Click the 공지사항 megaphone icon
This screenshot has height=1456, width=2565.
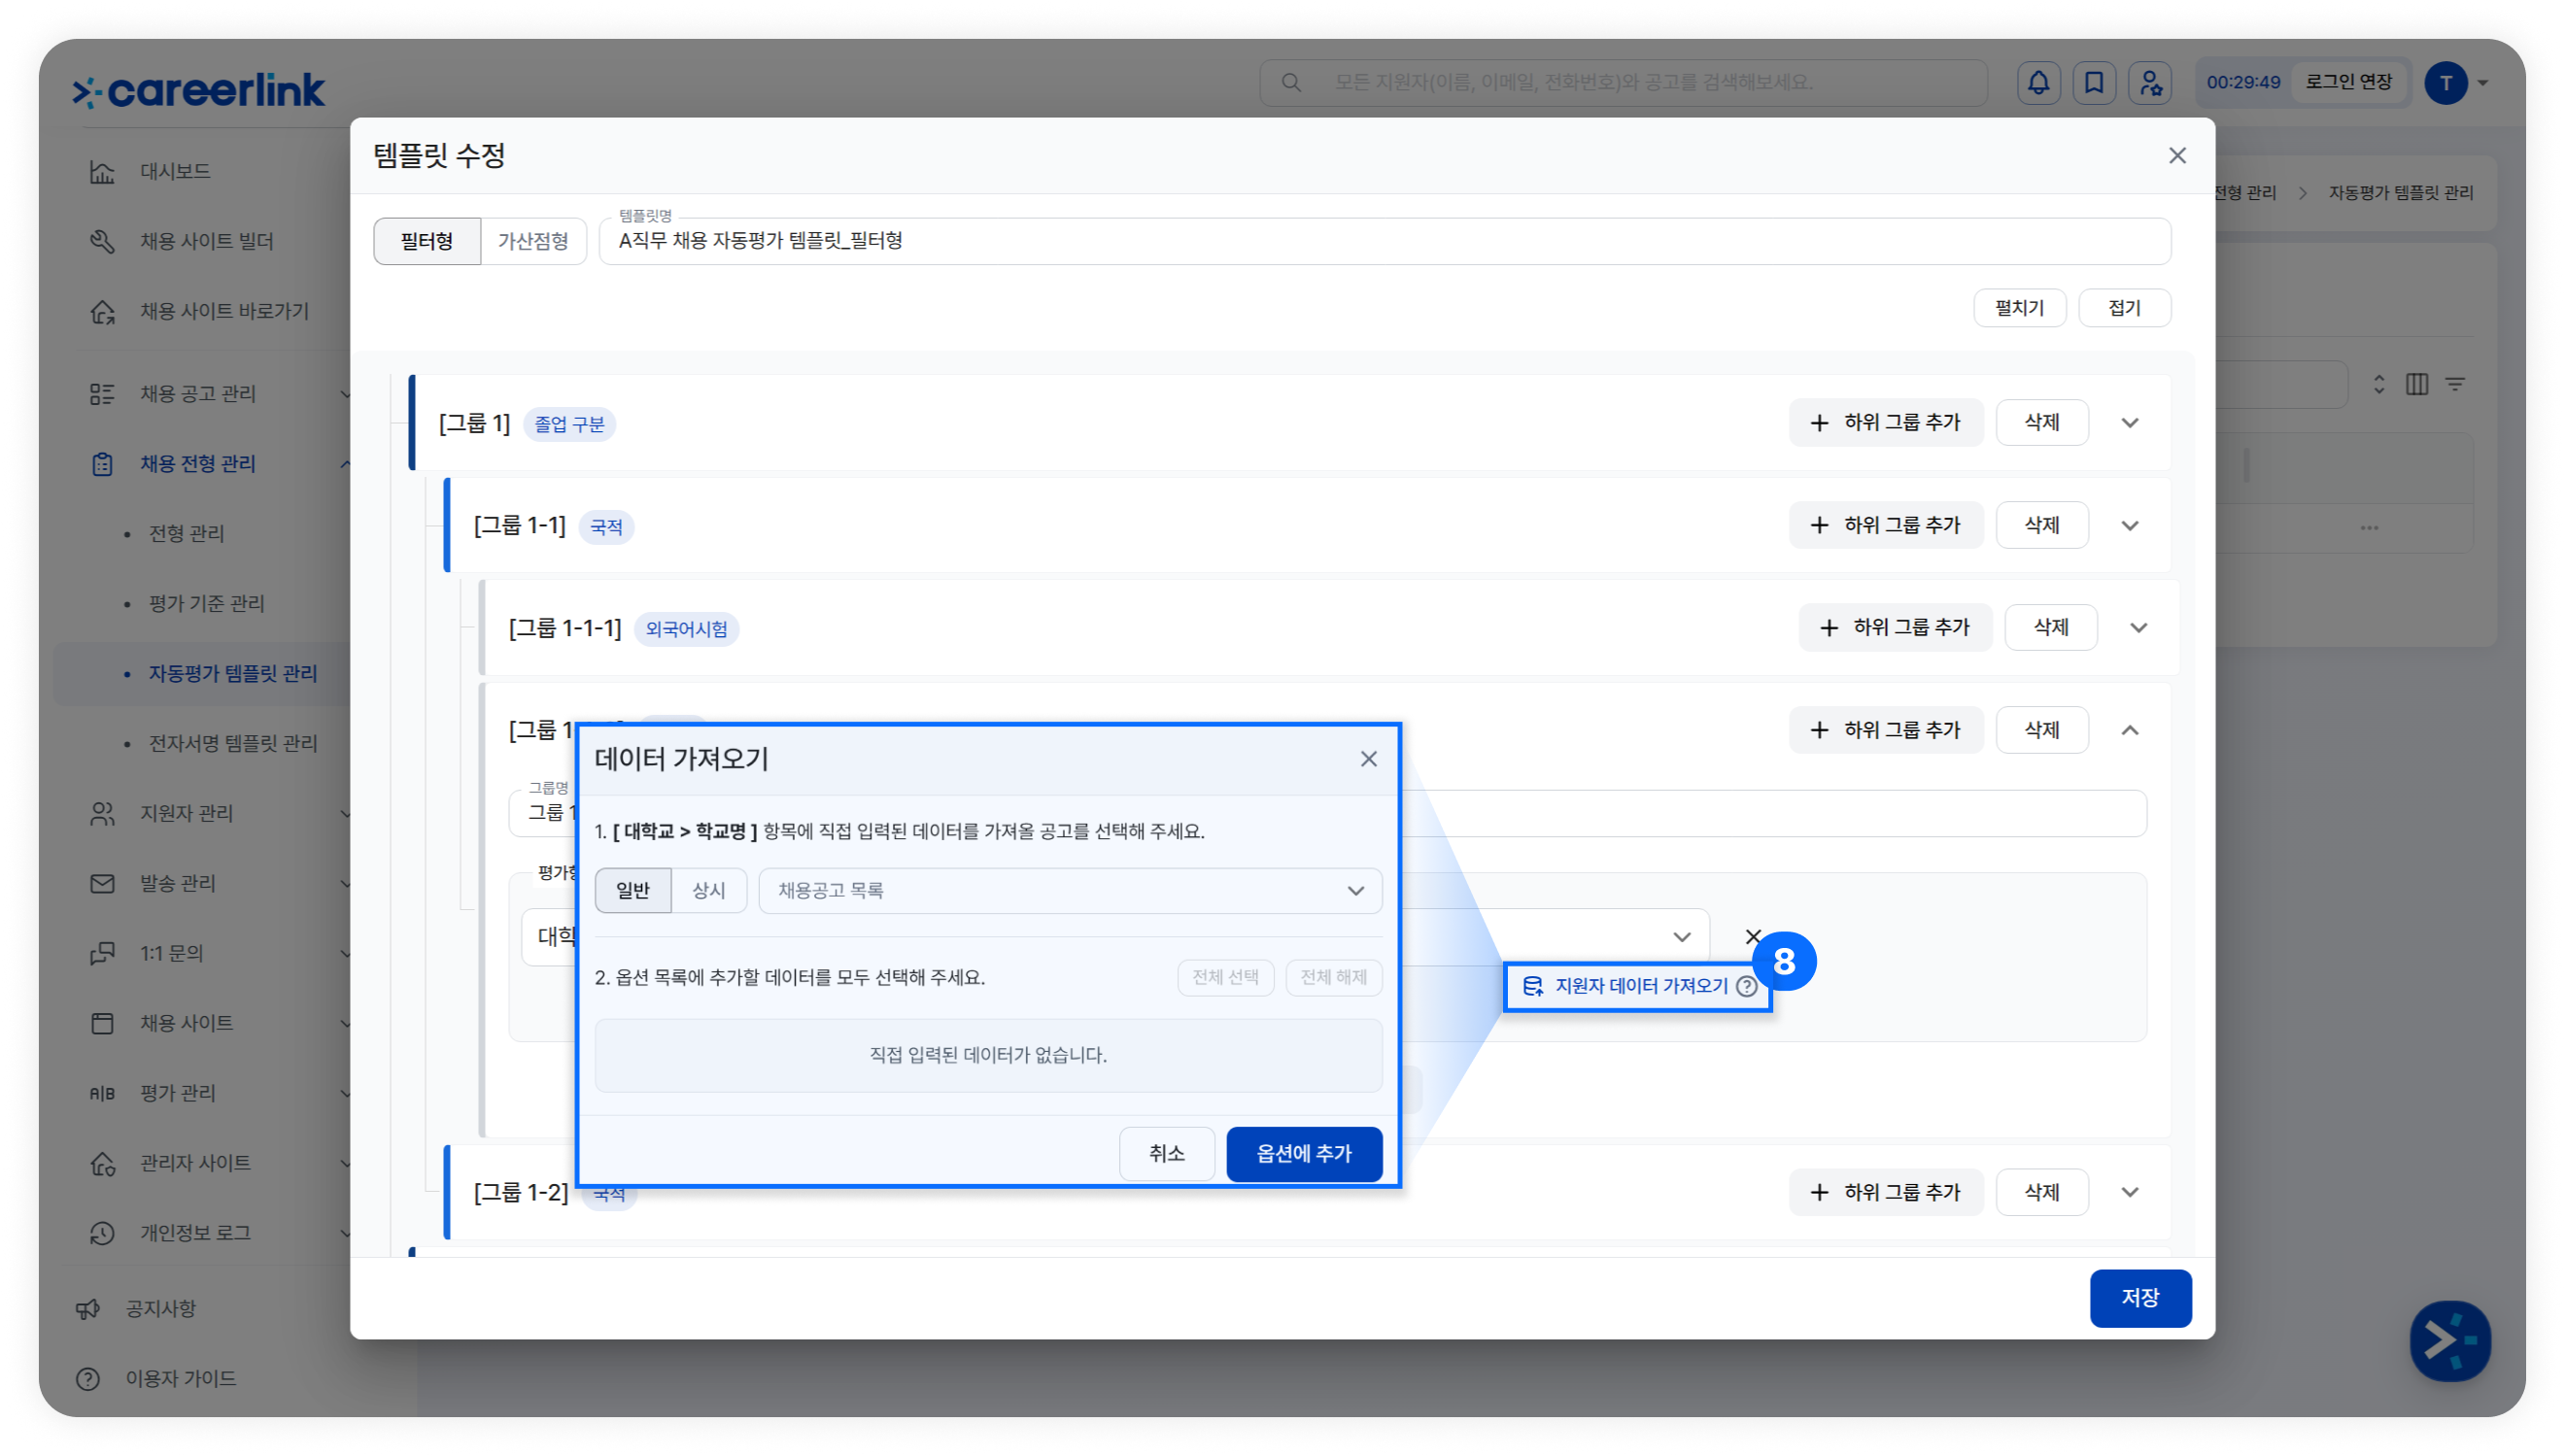click(88, 1309)
